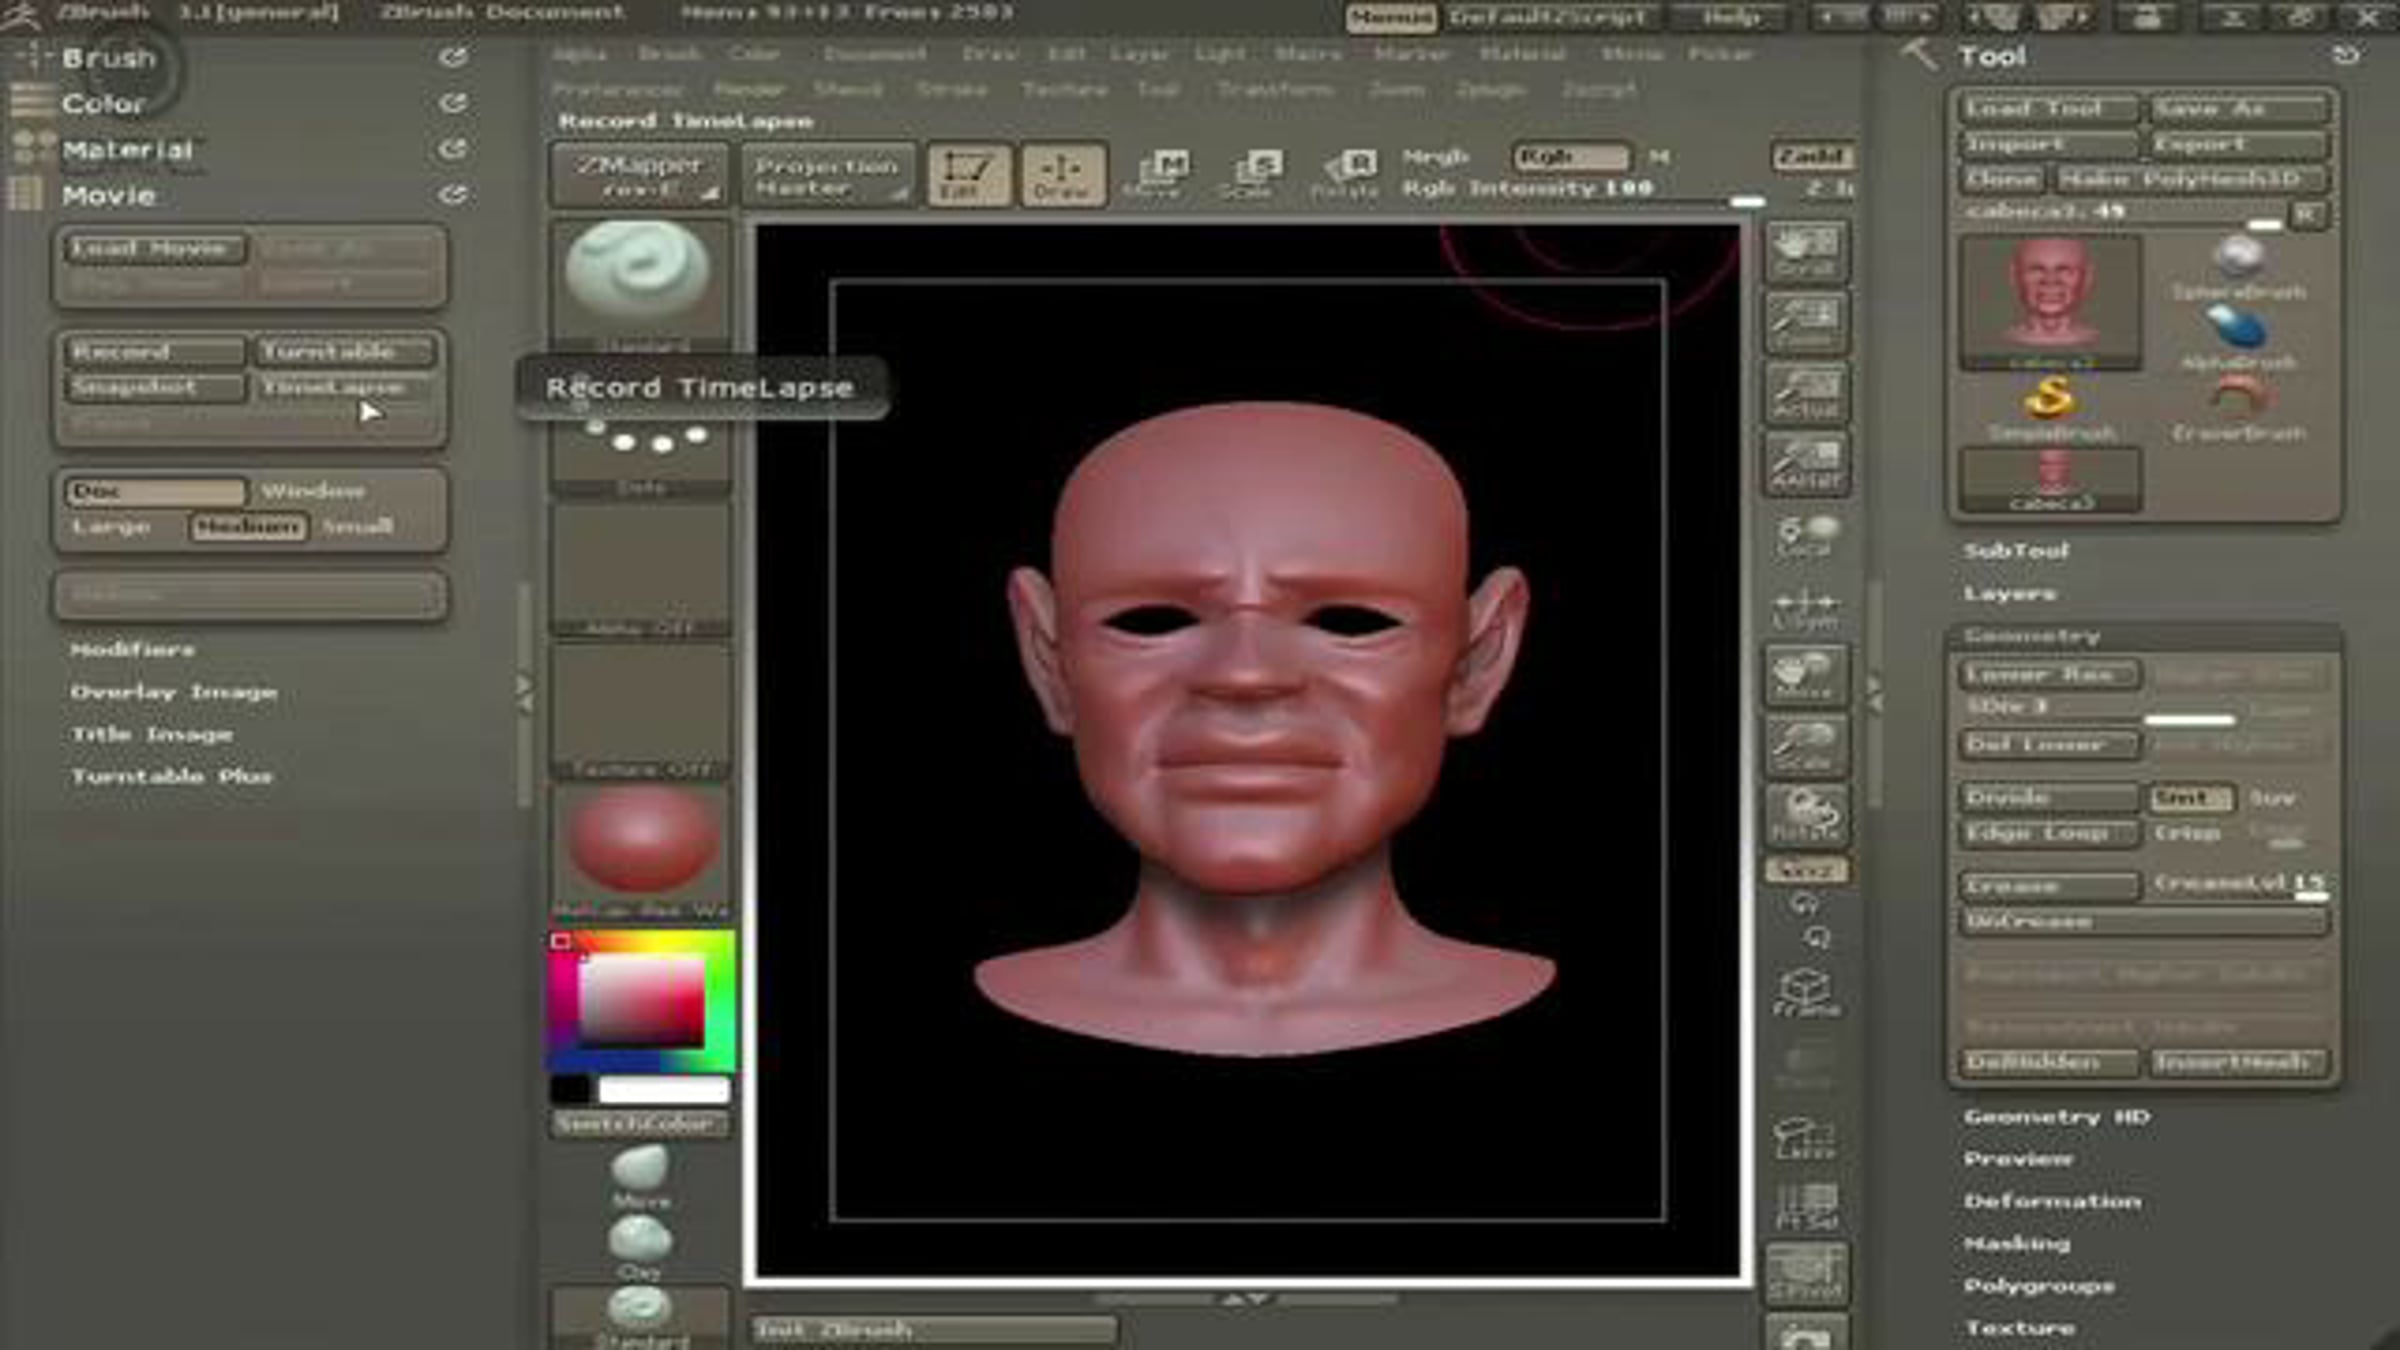Enable Doc recording mode
The image size is (2400, 1350).
tap(154, 491)
